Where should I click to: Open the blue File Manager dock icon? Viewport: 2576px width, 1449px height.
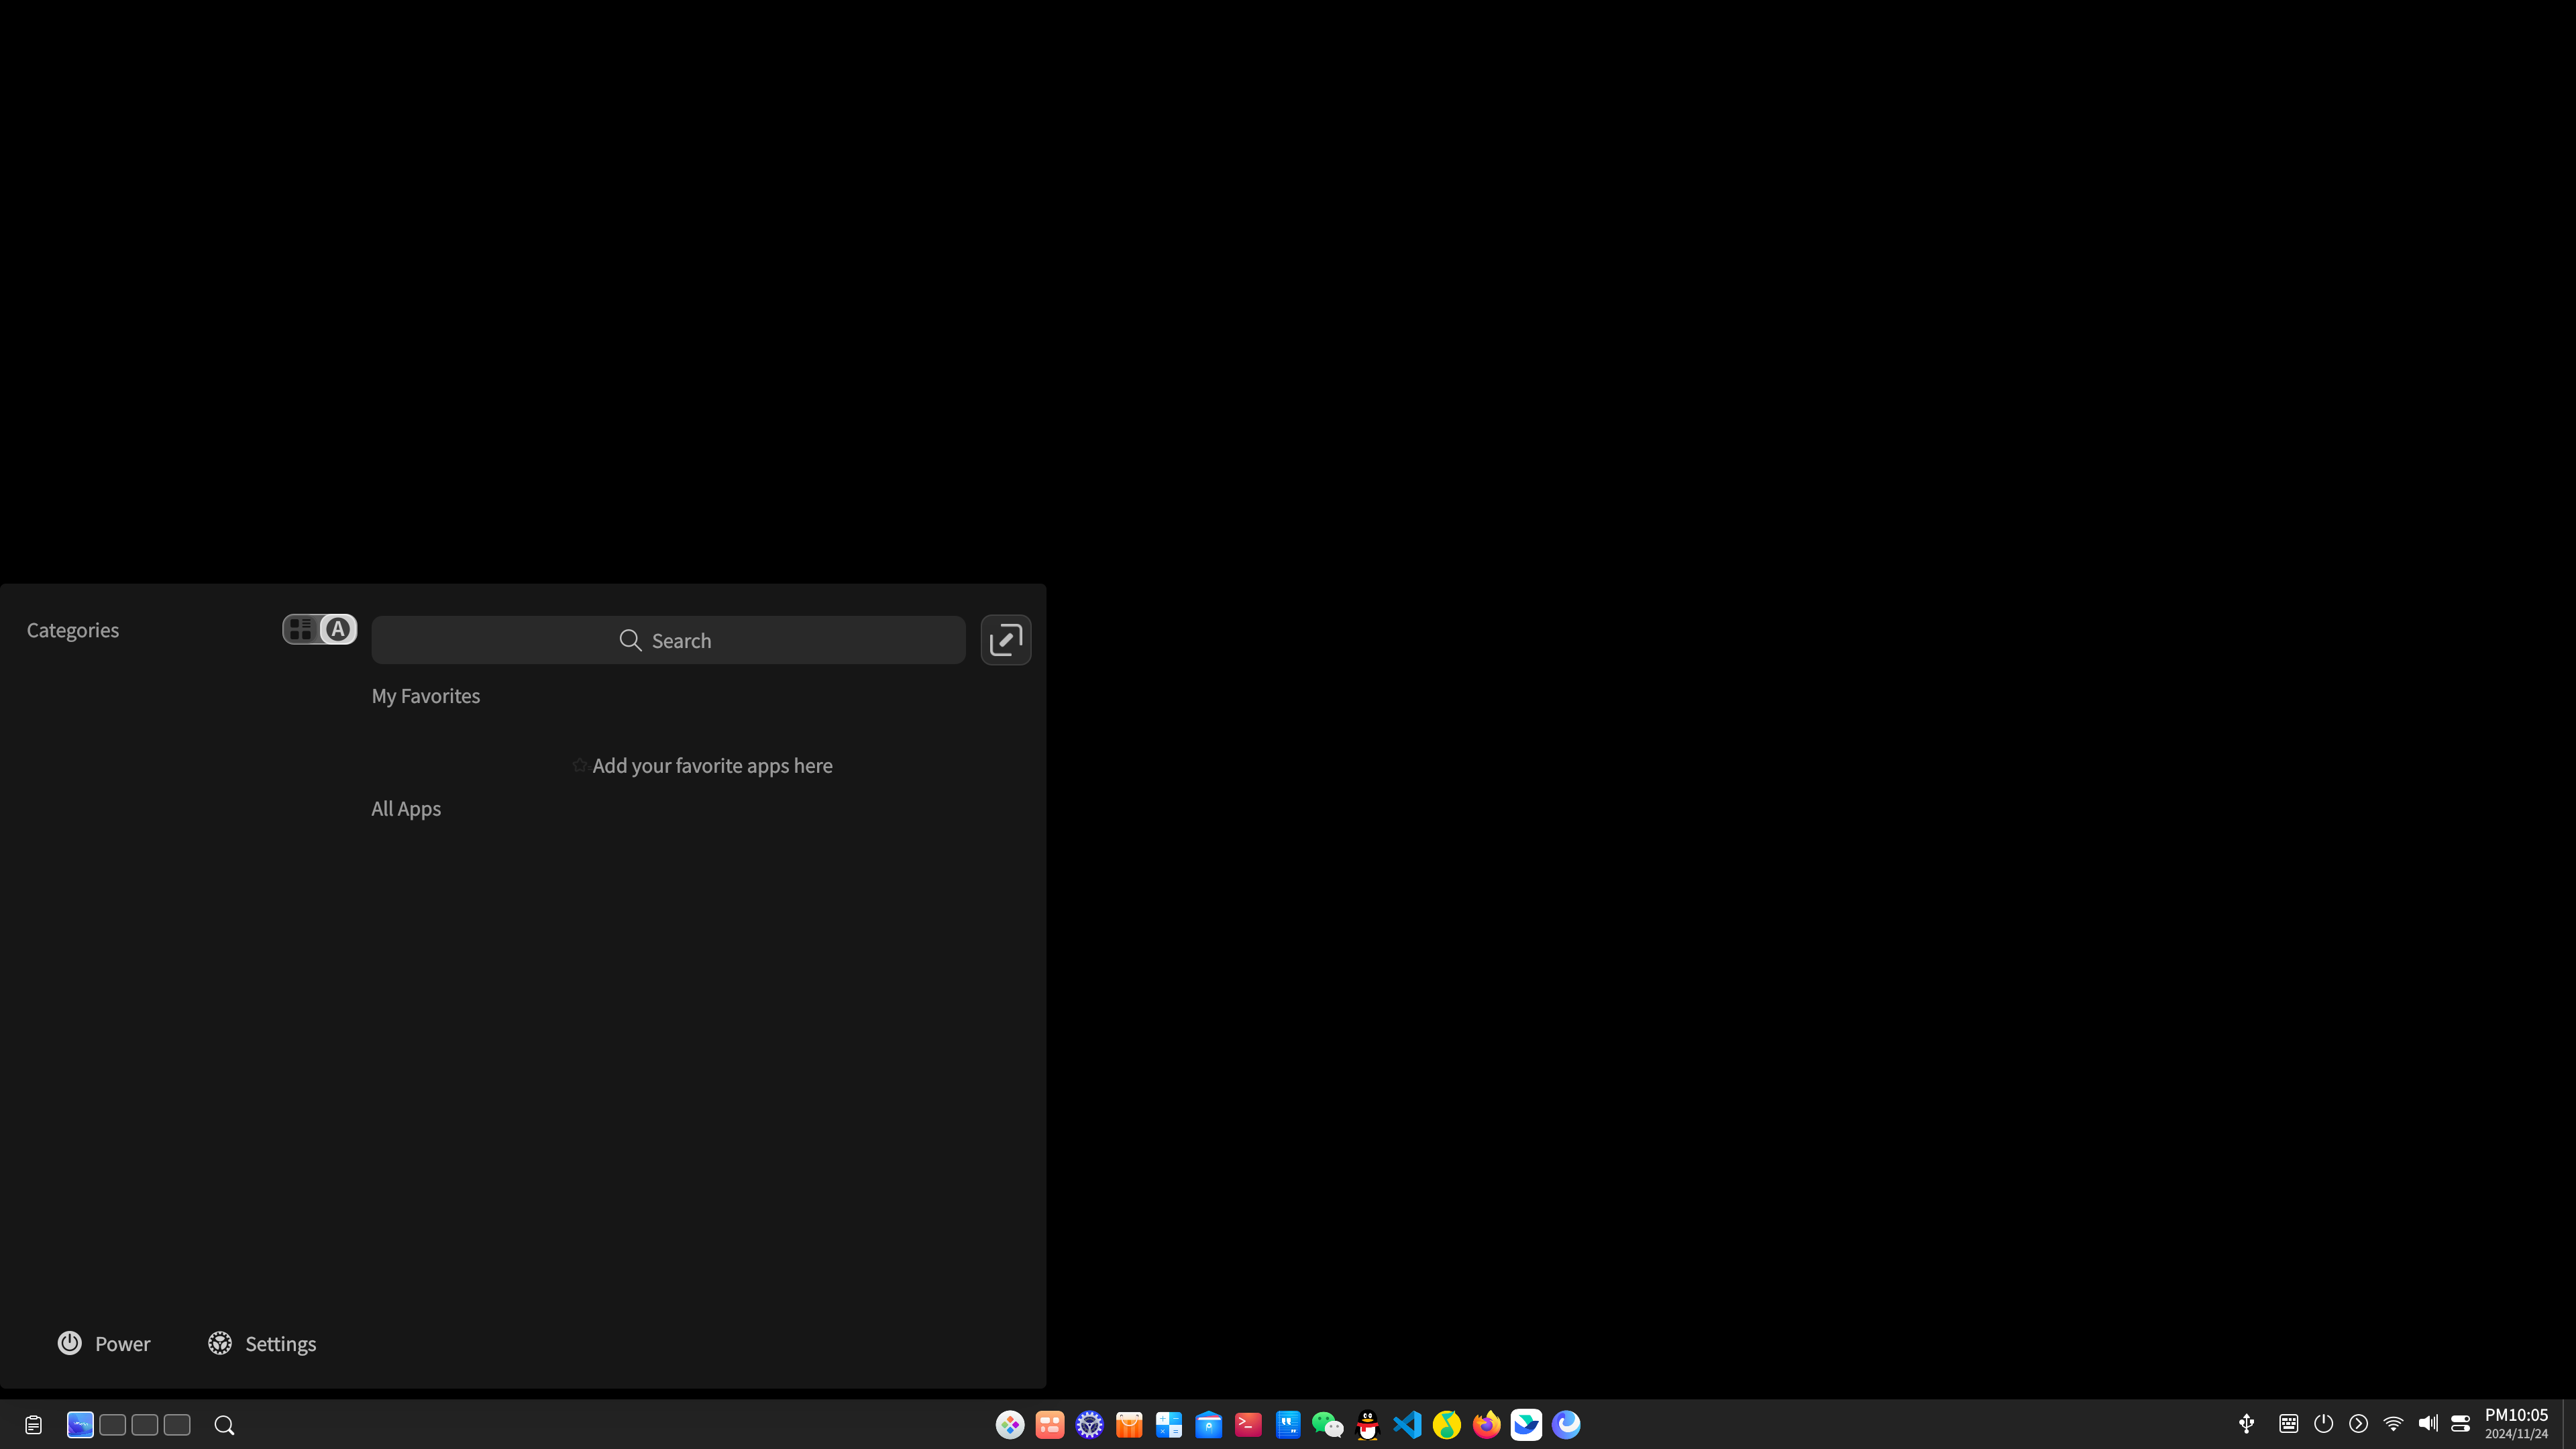(x=1209, y=1424)
